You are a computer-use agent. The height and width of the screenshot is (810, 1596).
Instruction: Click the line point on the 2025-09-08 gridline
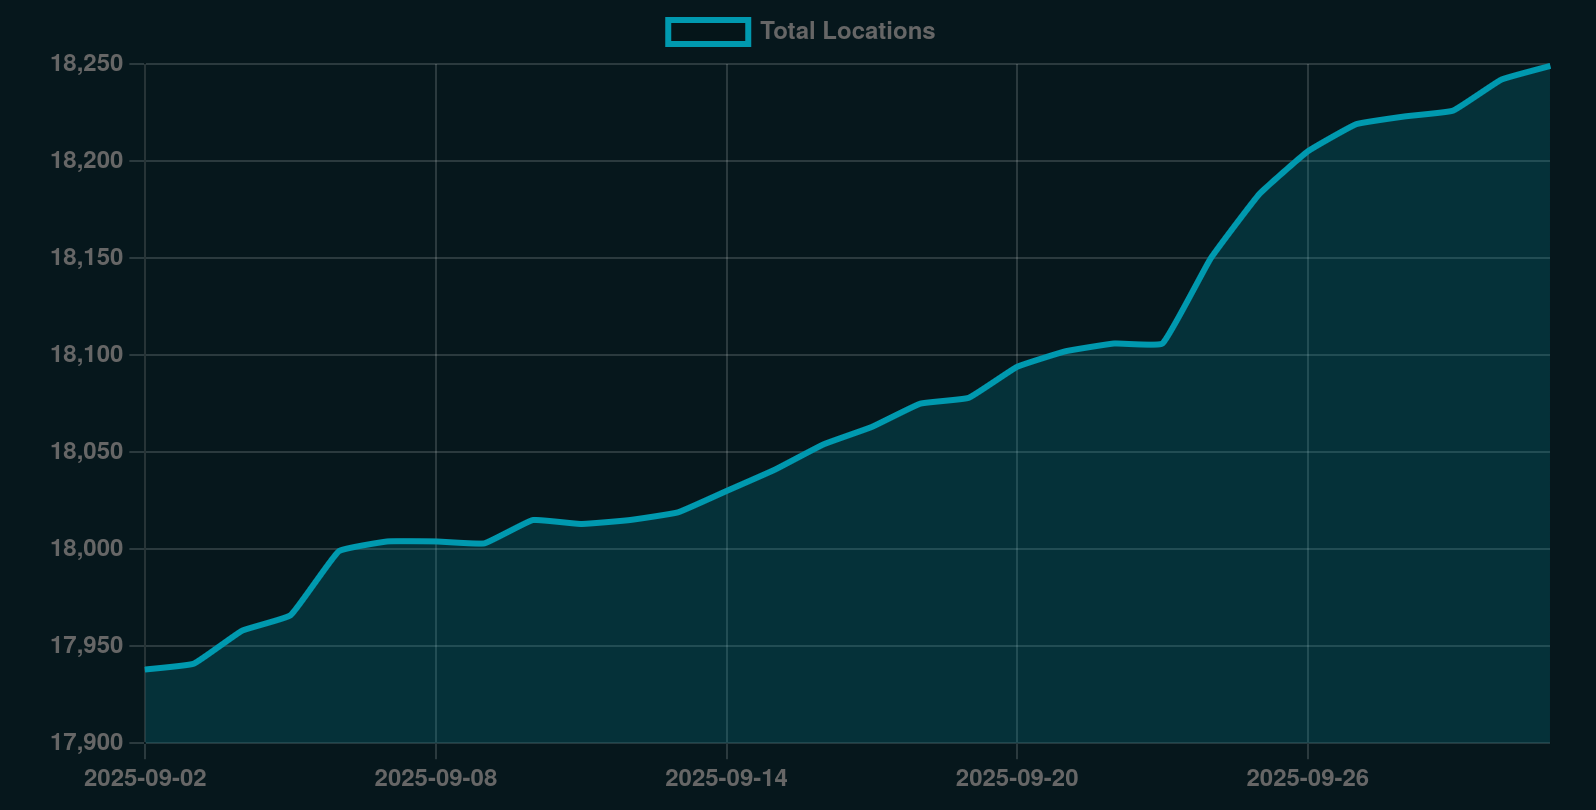436,541
